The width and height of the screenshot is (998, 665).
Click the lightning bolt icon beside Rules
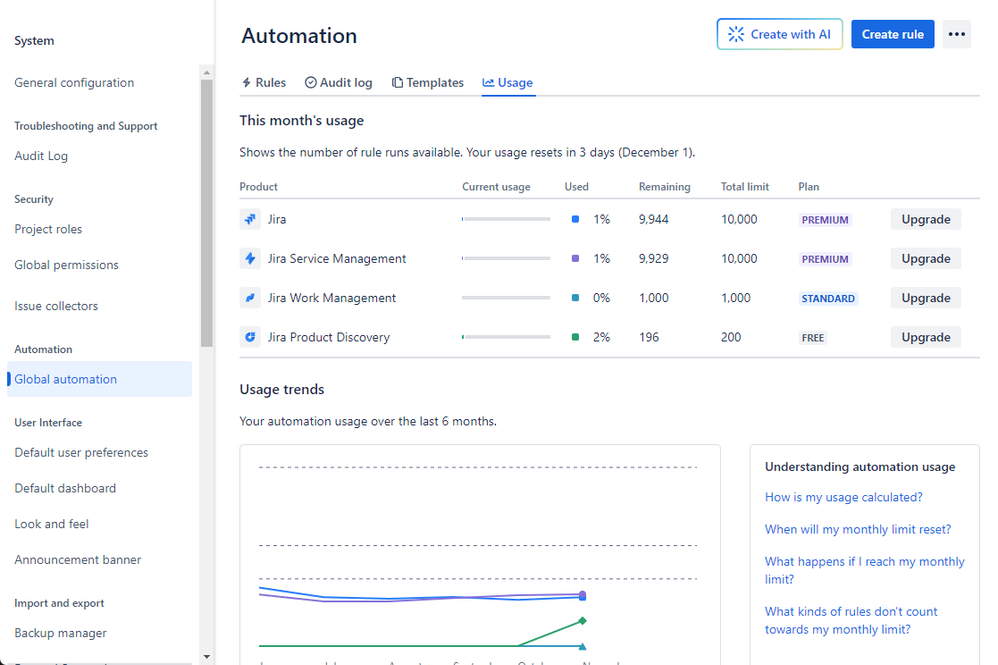pos(246,83)
